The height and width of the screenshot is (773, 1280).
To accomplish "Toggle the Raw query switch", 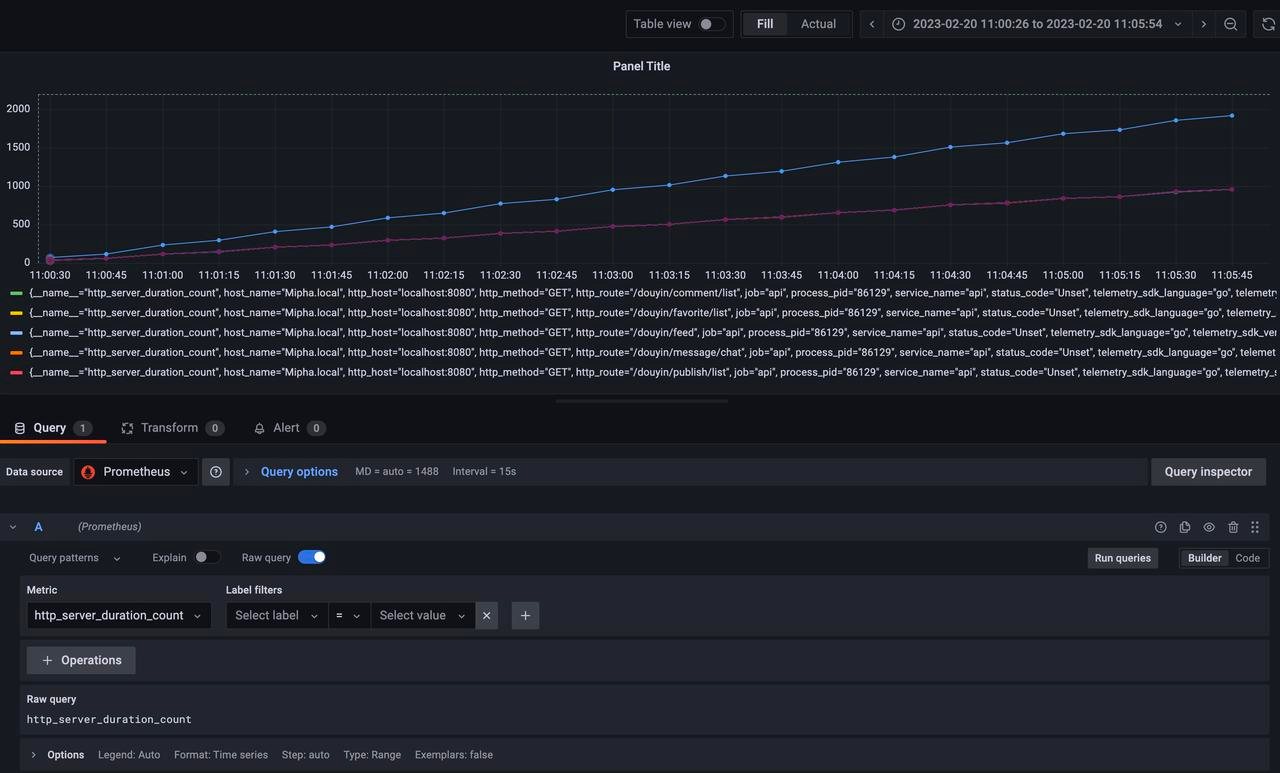I will coord(312,557).
